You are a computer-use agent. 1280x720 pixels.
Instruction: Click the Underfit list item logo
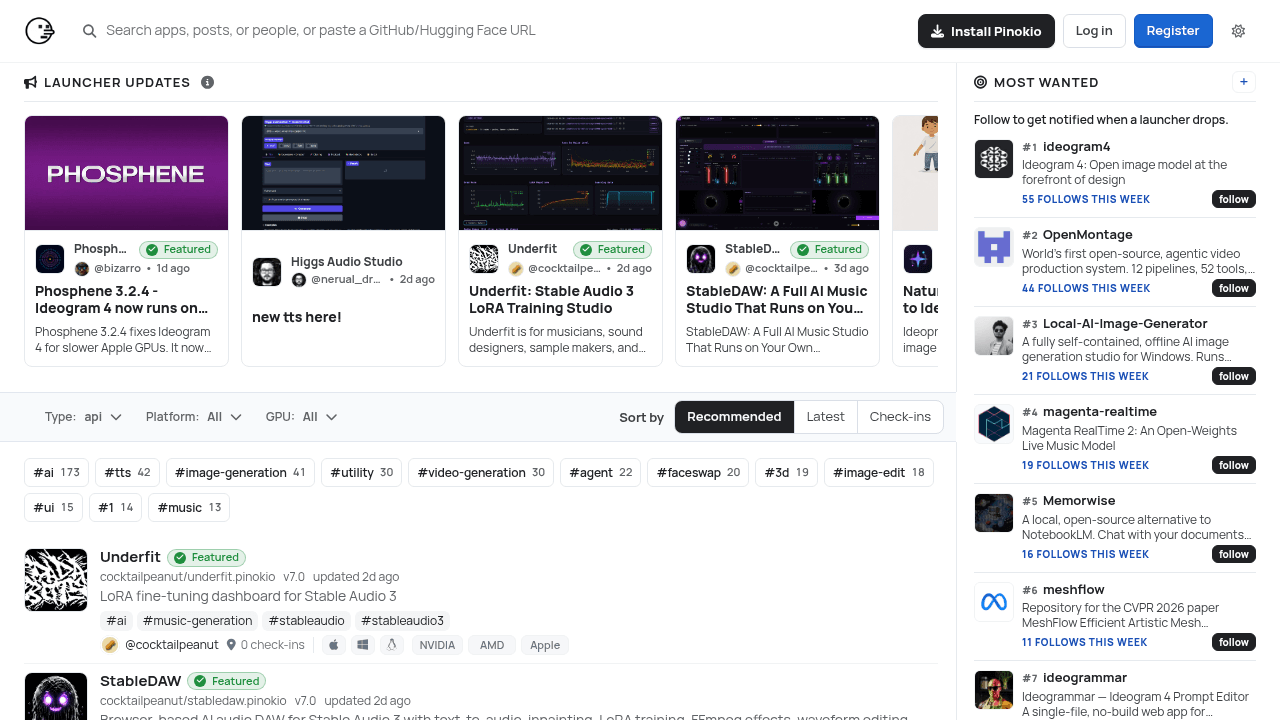(x=56, y=580)
